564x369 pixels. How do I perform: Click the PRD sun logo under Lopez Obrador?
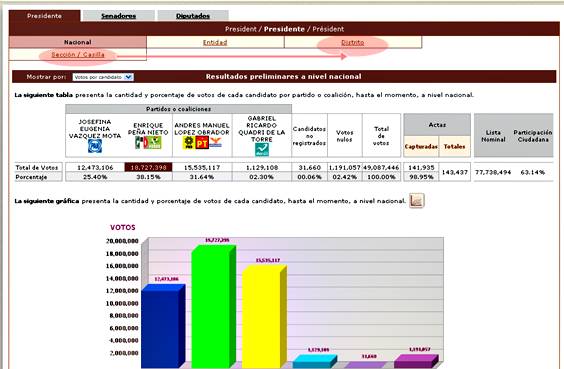pyautogui.click(x=188, y=143)
